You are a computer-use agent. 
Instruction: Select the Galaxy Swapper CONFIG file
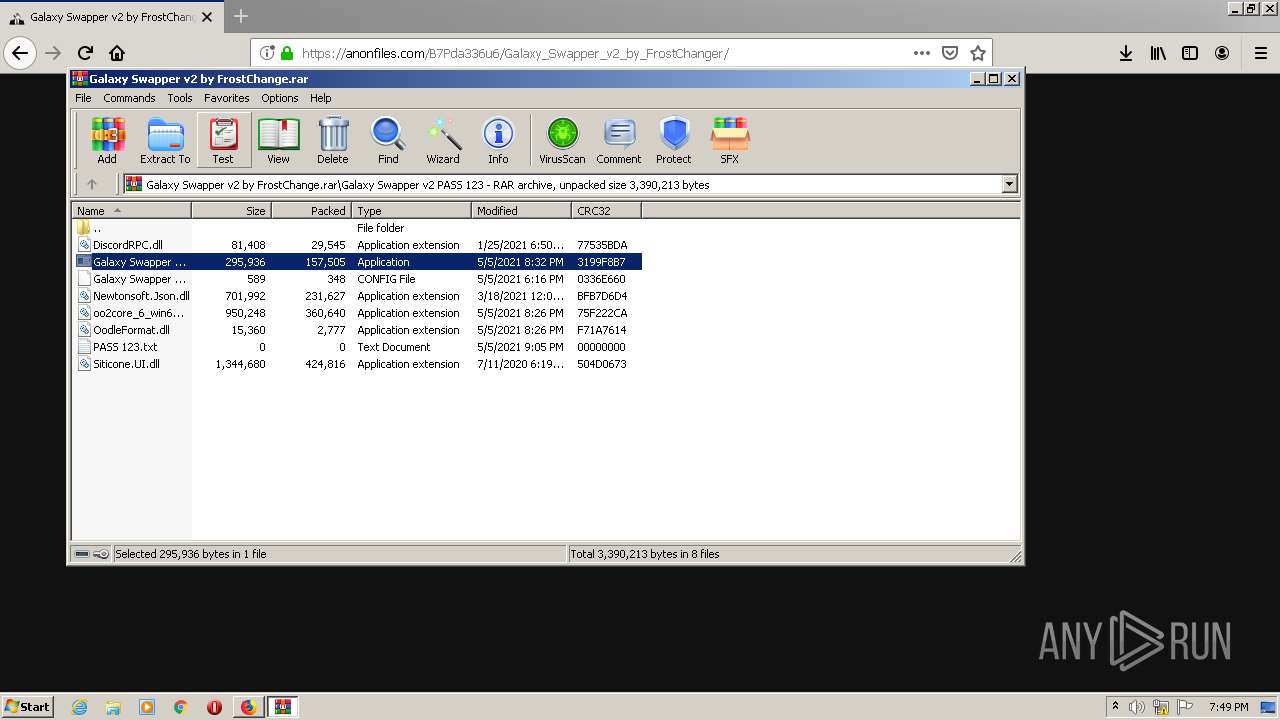[357, 279]
